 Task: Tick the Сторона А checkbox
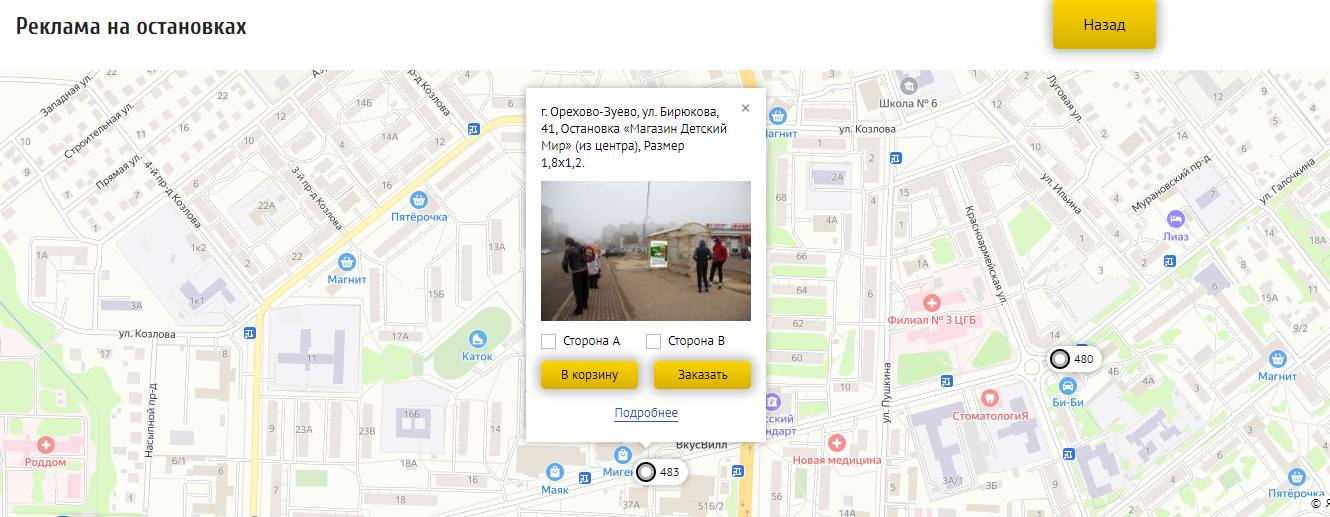[x=548, y=341]
